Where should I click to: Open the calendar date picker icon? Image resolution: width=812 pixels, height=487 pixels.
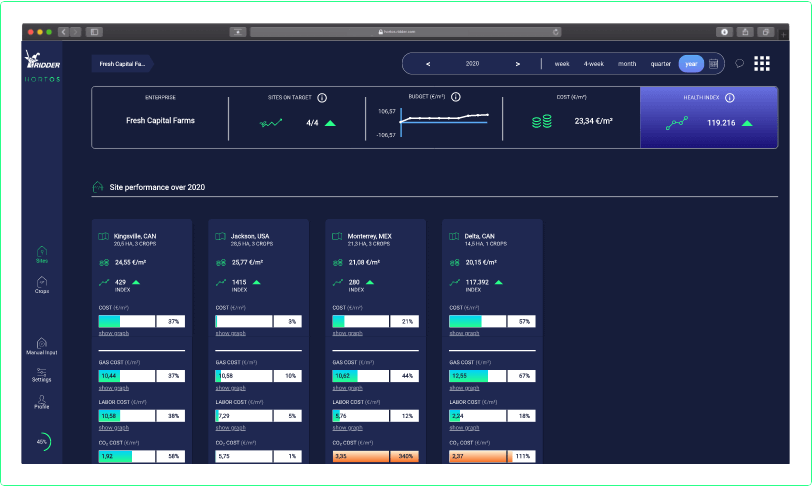[x=714, y=64]
